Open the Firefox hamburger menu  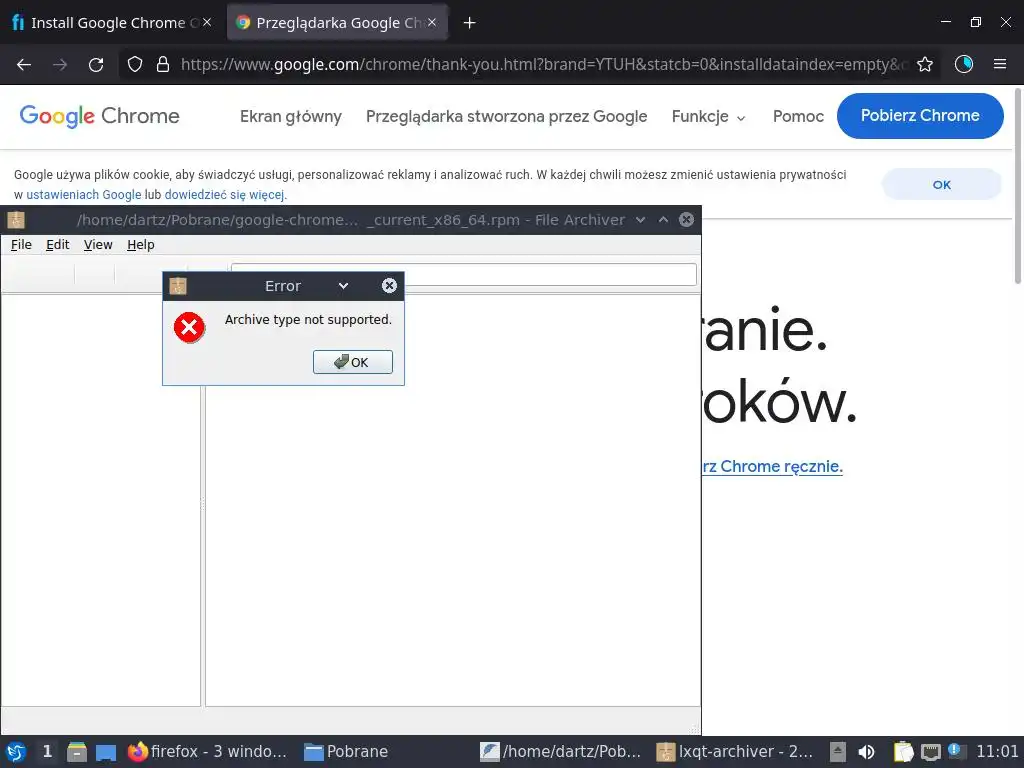point(1000,64)
